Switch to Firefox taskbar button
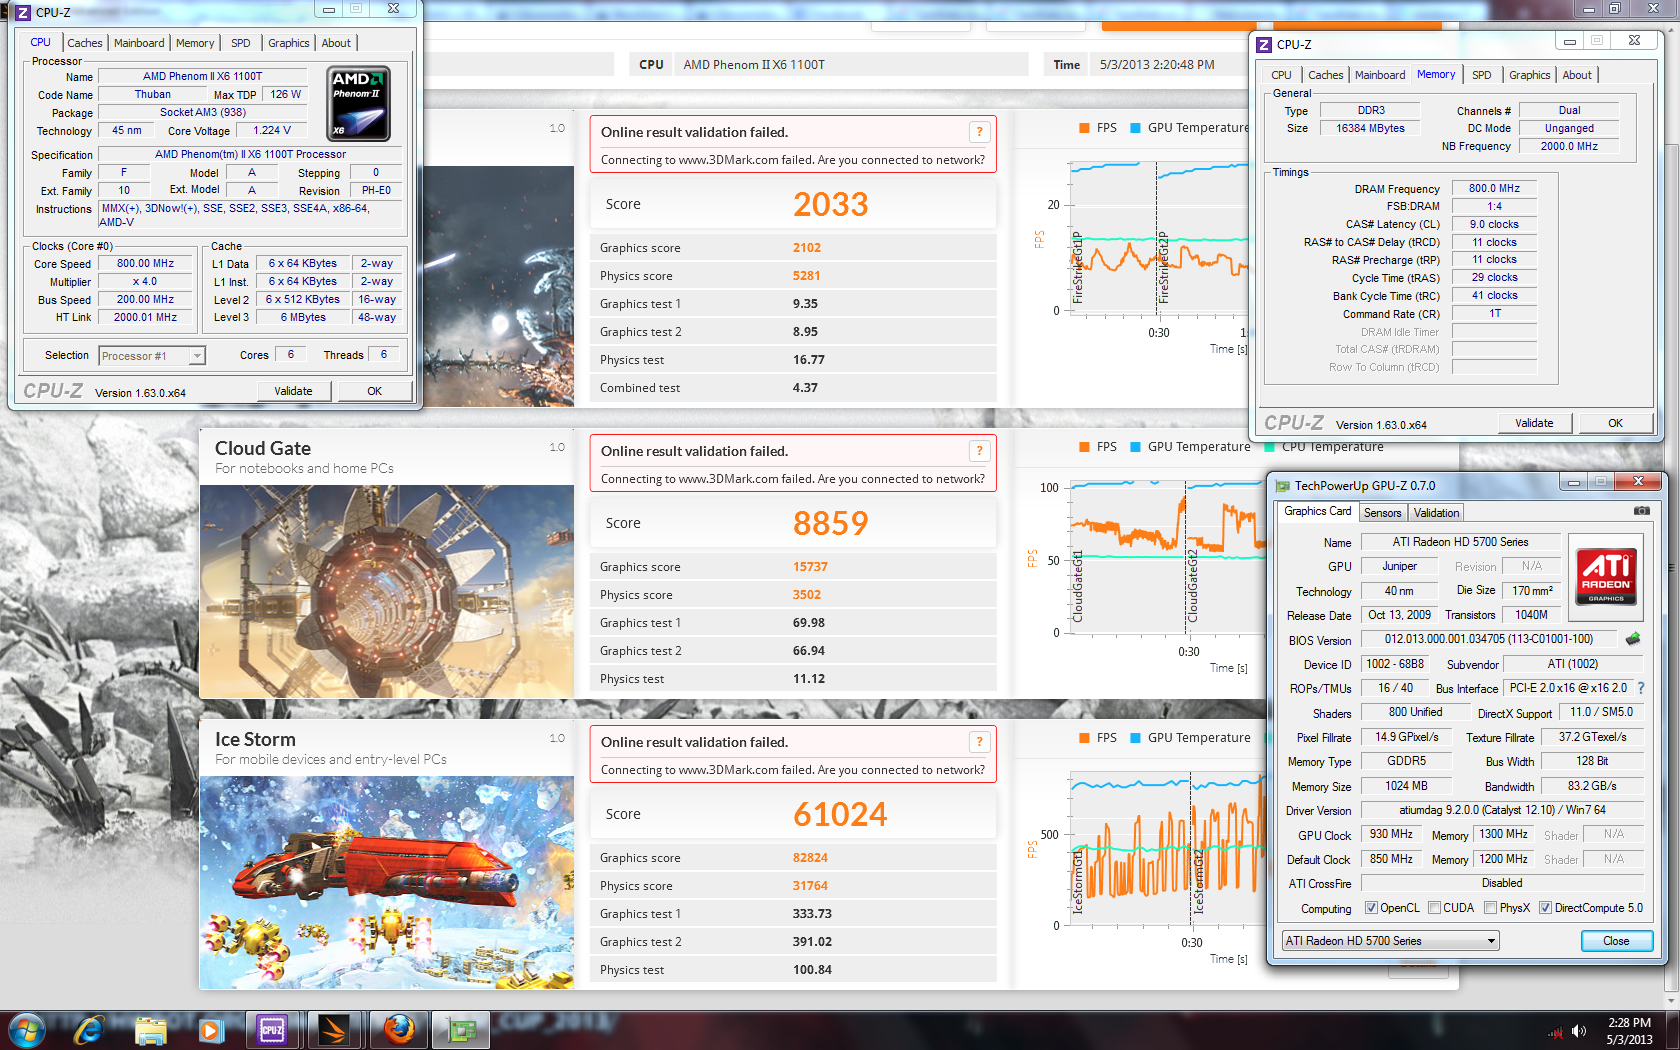1680x1050 pixels. click(x=398, y=1030)
